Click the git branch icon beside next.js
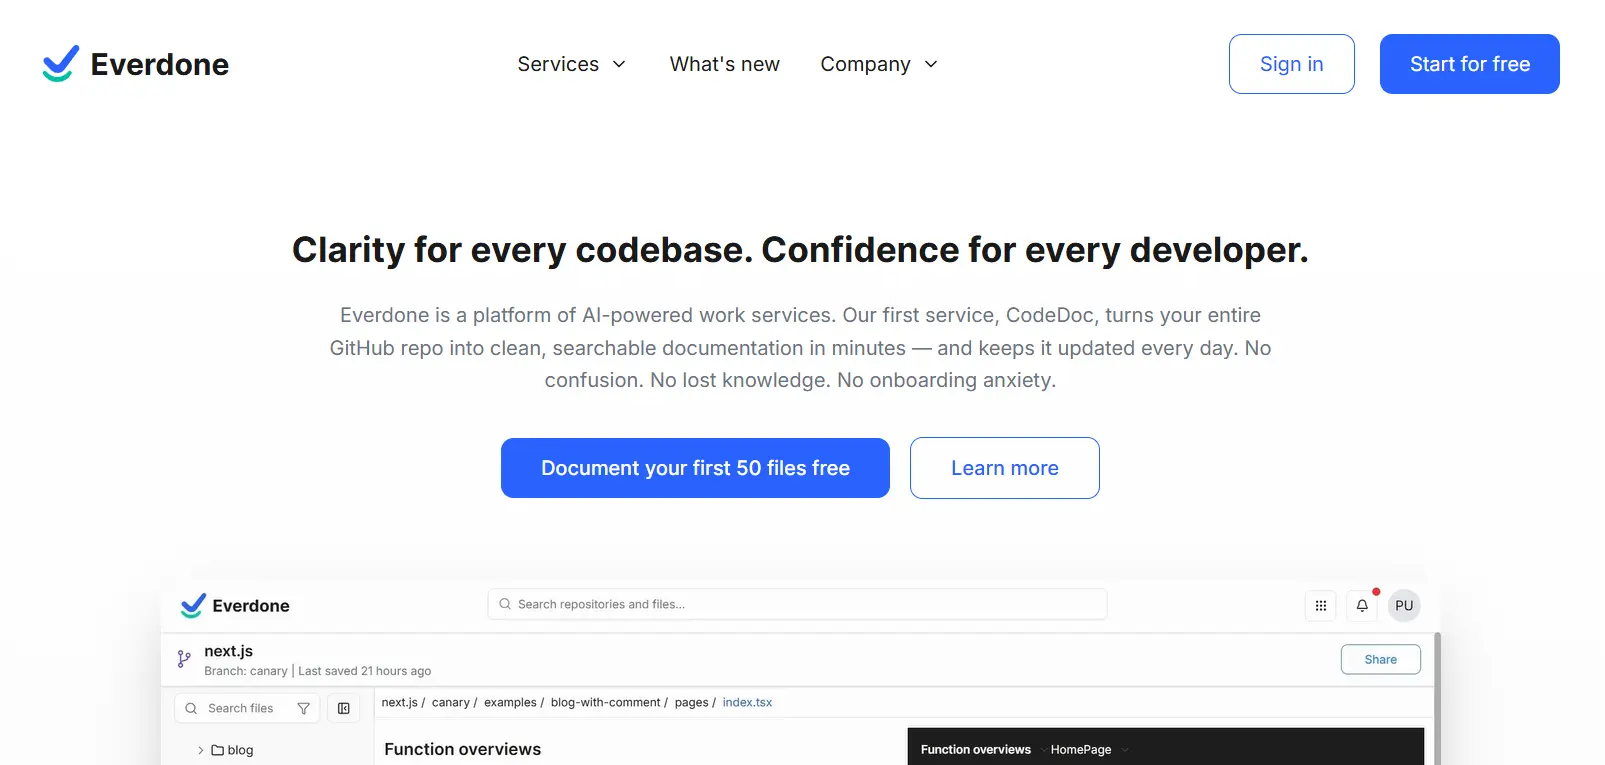Screen dimensions: 1605x765 click(x=184, y=659)
